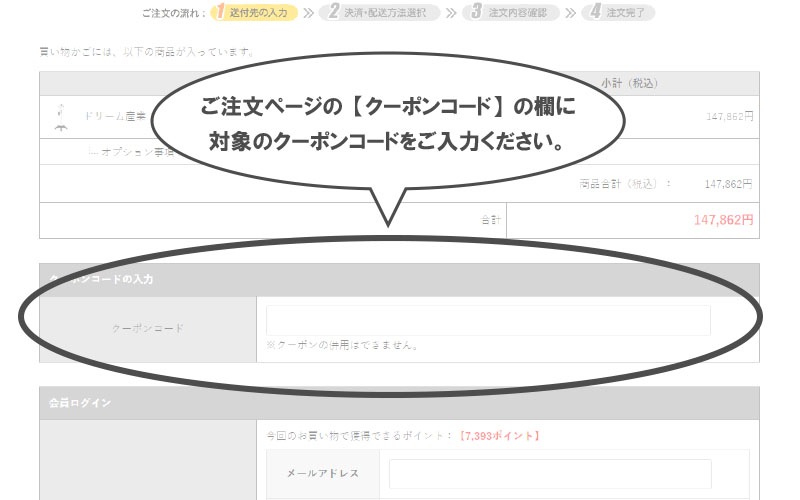
Task: Click into the メールアドレス text box
Action: point(550,473)
